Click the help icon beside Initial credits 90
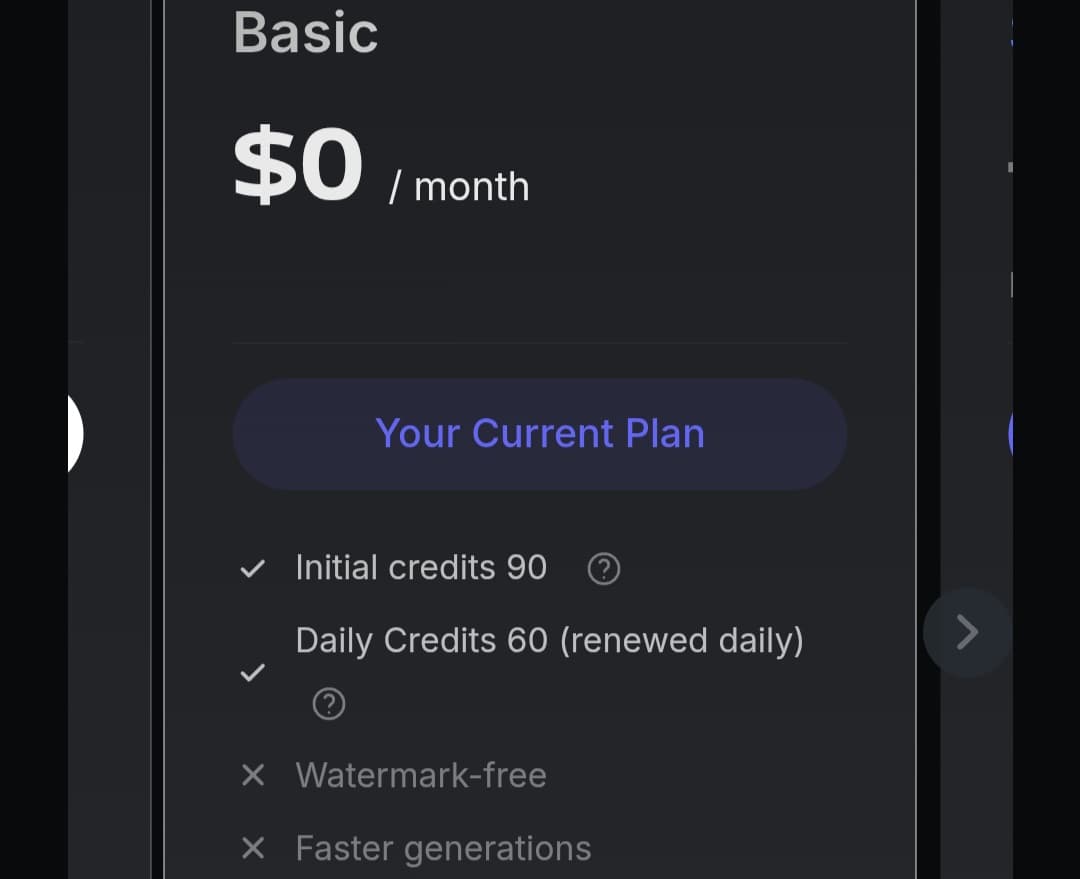 tap(603, 569)
